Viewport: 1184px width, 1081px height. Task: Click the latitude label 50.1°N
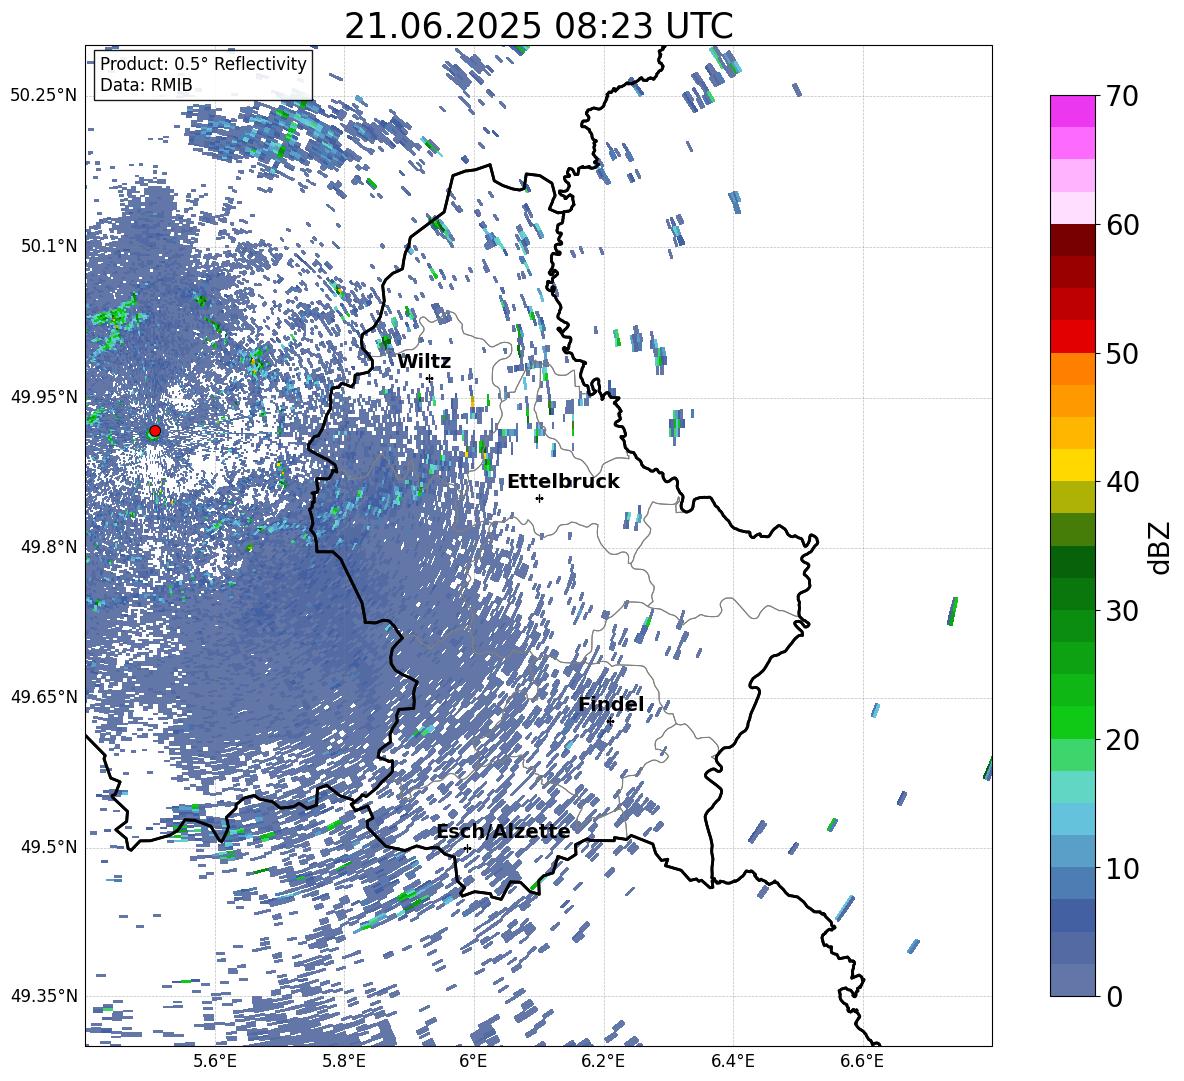coord(48,246)
